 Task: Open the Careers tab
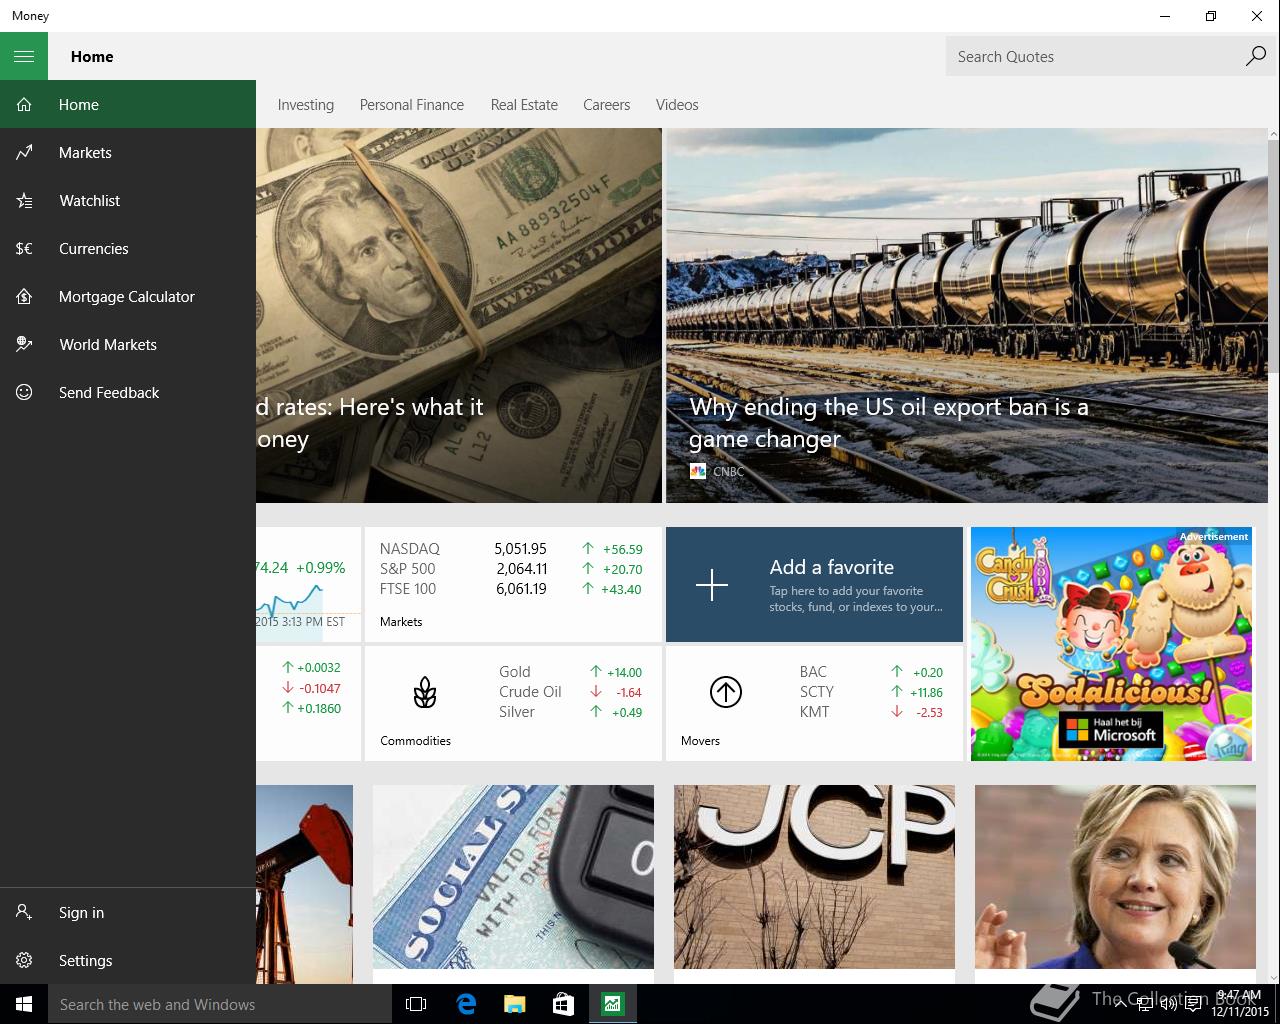[606, 104]
